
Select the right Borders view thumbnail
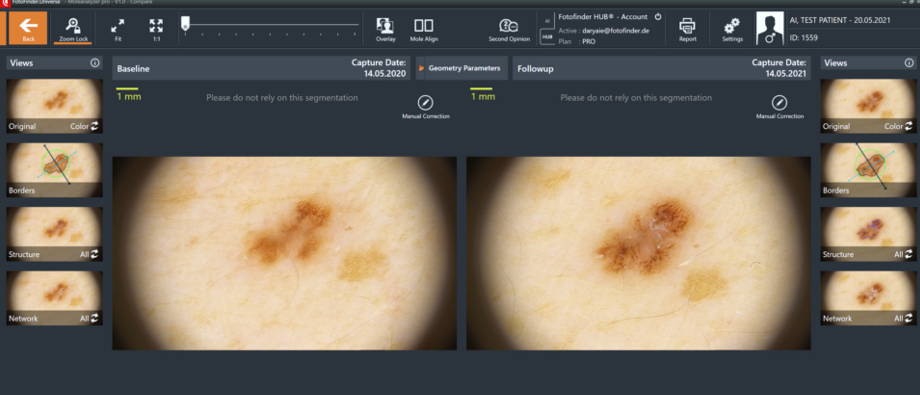coord(868,170)
